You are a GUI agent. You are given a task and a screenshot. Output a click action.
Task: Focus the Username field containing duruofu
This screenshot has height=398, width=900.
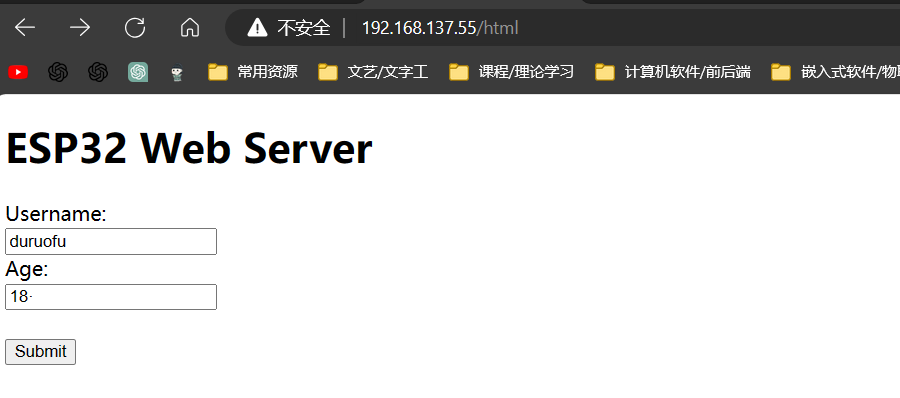pyautogui.click(x=111, y=241)
